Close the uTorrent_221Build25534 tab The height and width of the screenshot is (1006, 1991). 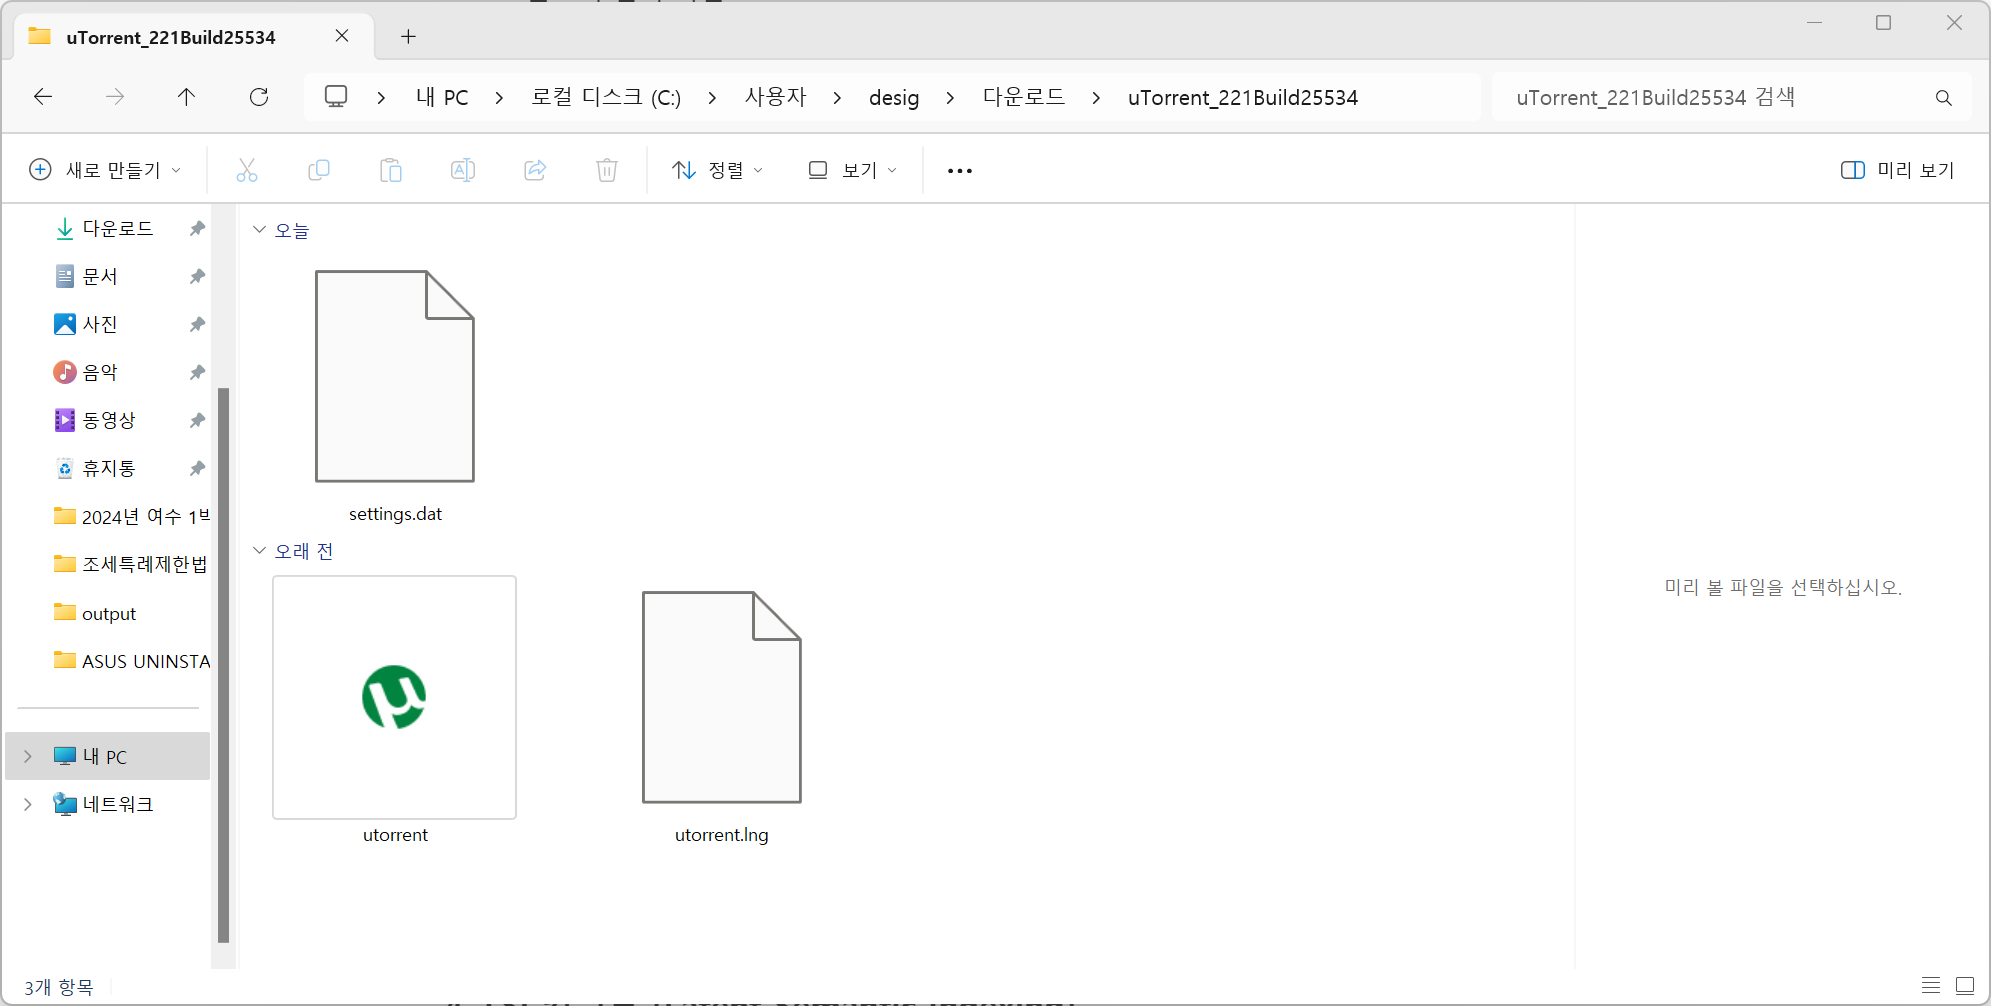click(342, 36)
